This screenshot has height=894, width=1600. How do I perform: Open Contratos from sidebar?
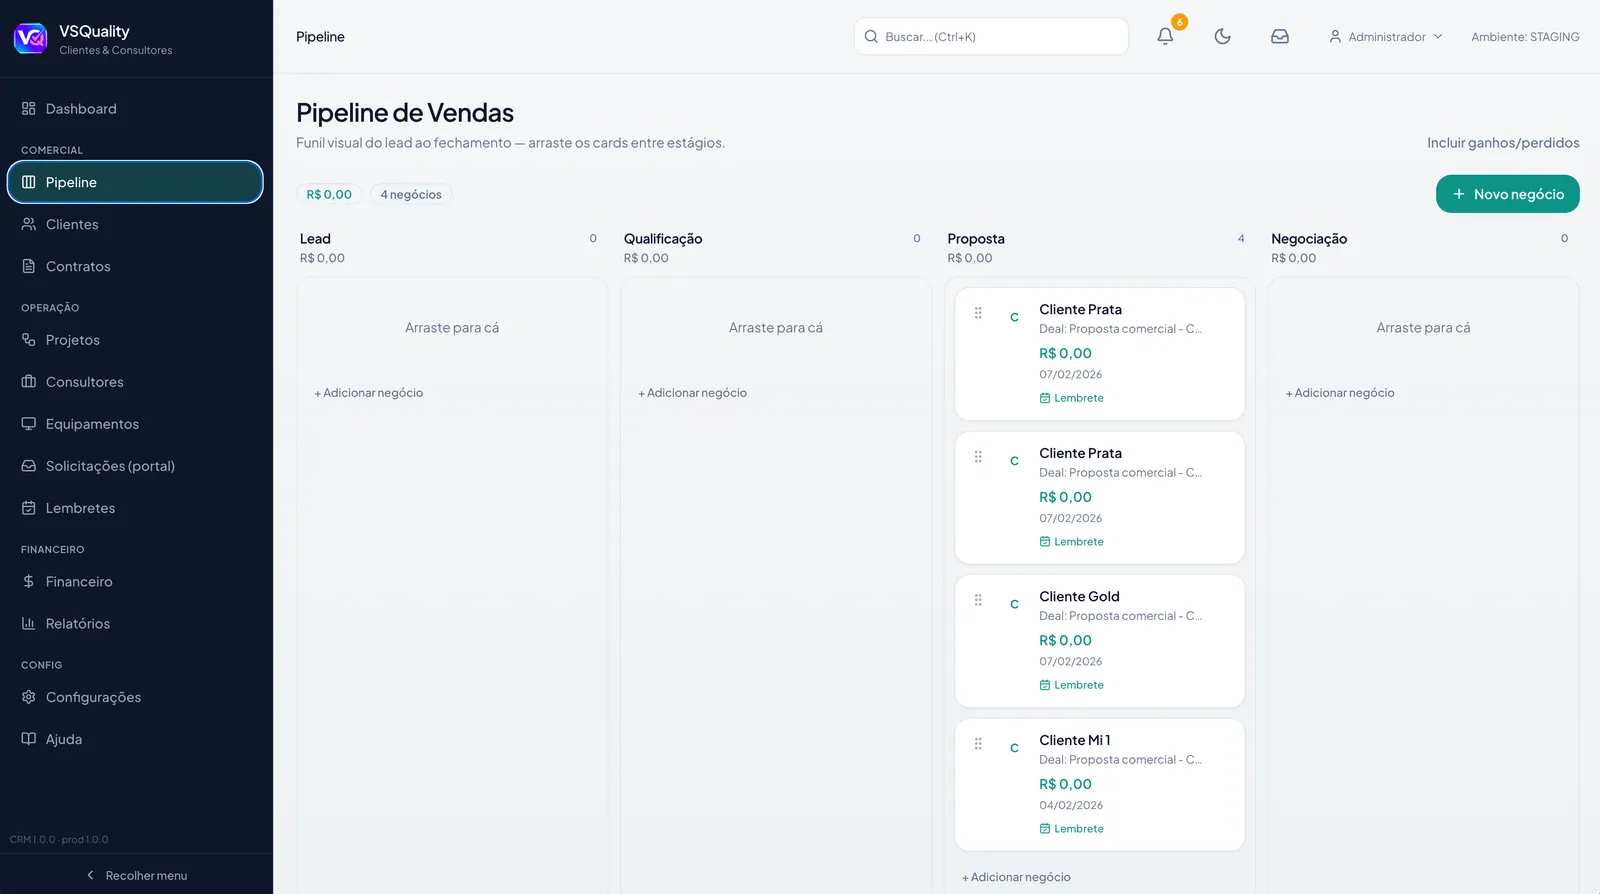pos(136,267)
